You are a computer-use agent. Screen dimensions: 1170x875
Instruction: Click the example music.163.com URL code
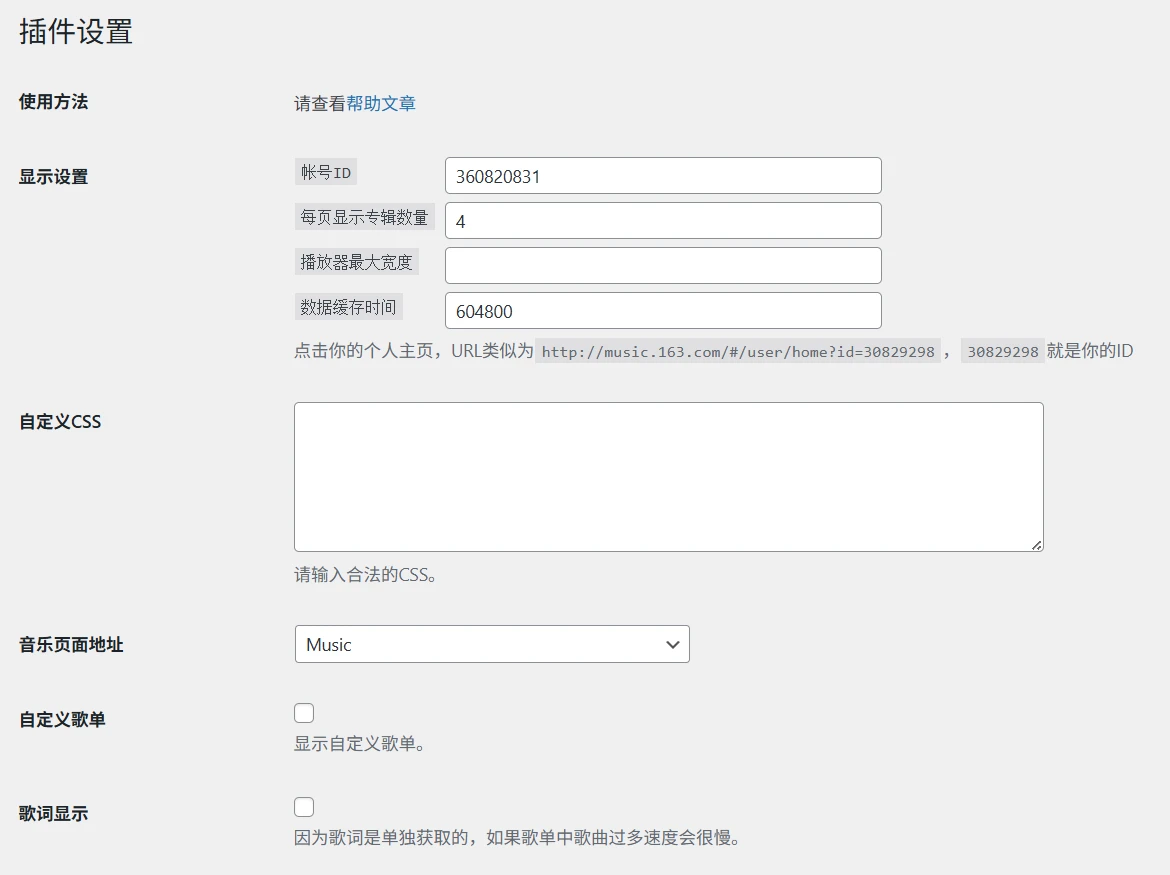(x=738, y=352)
